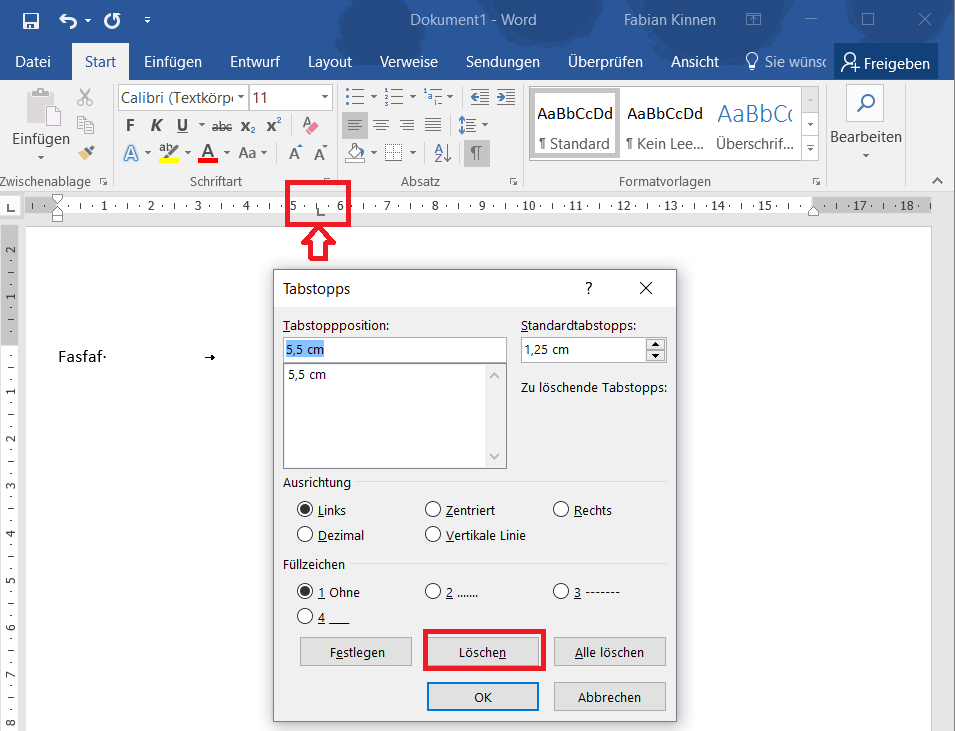
Task: Switch to Entwurf ribbon tab
Action: [255, 62]
